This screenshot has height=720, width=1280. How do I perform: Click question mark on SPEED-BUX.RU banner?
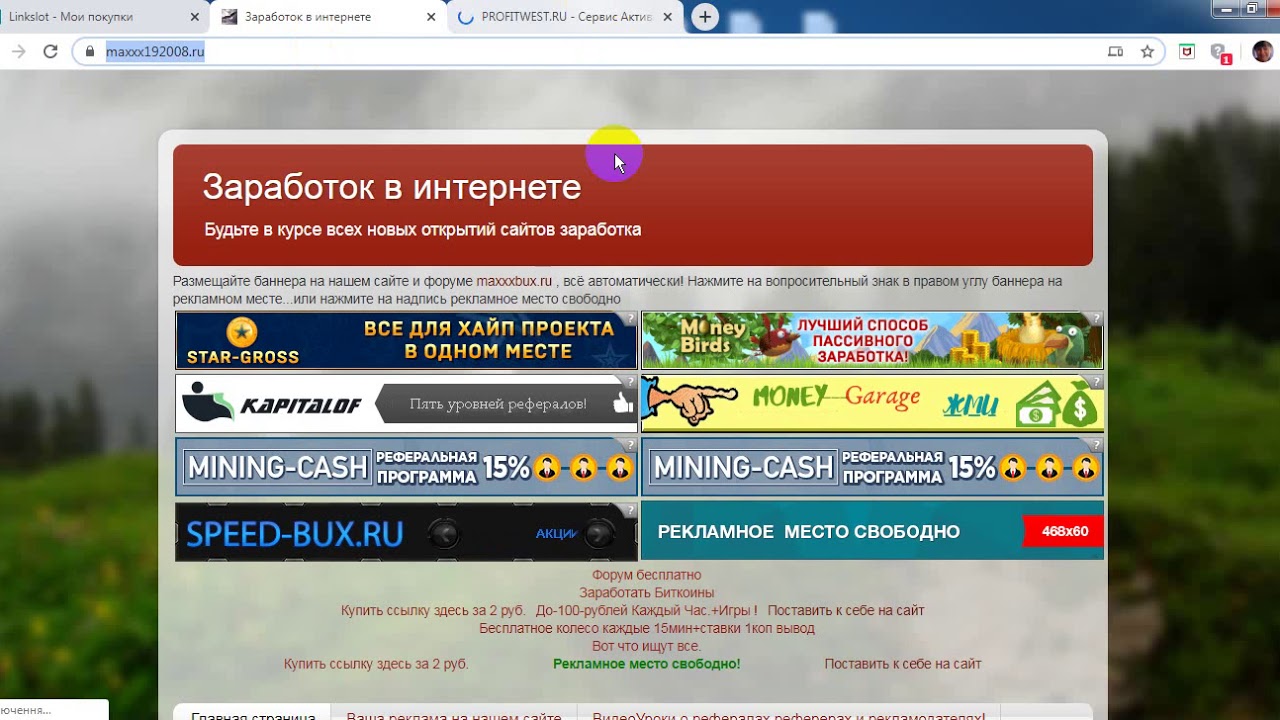pos(630,510)
